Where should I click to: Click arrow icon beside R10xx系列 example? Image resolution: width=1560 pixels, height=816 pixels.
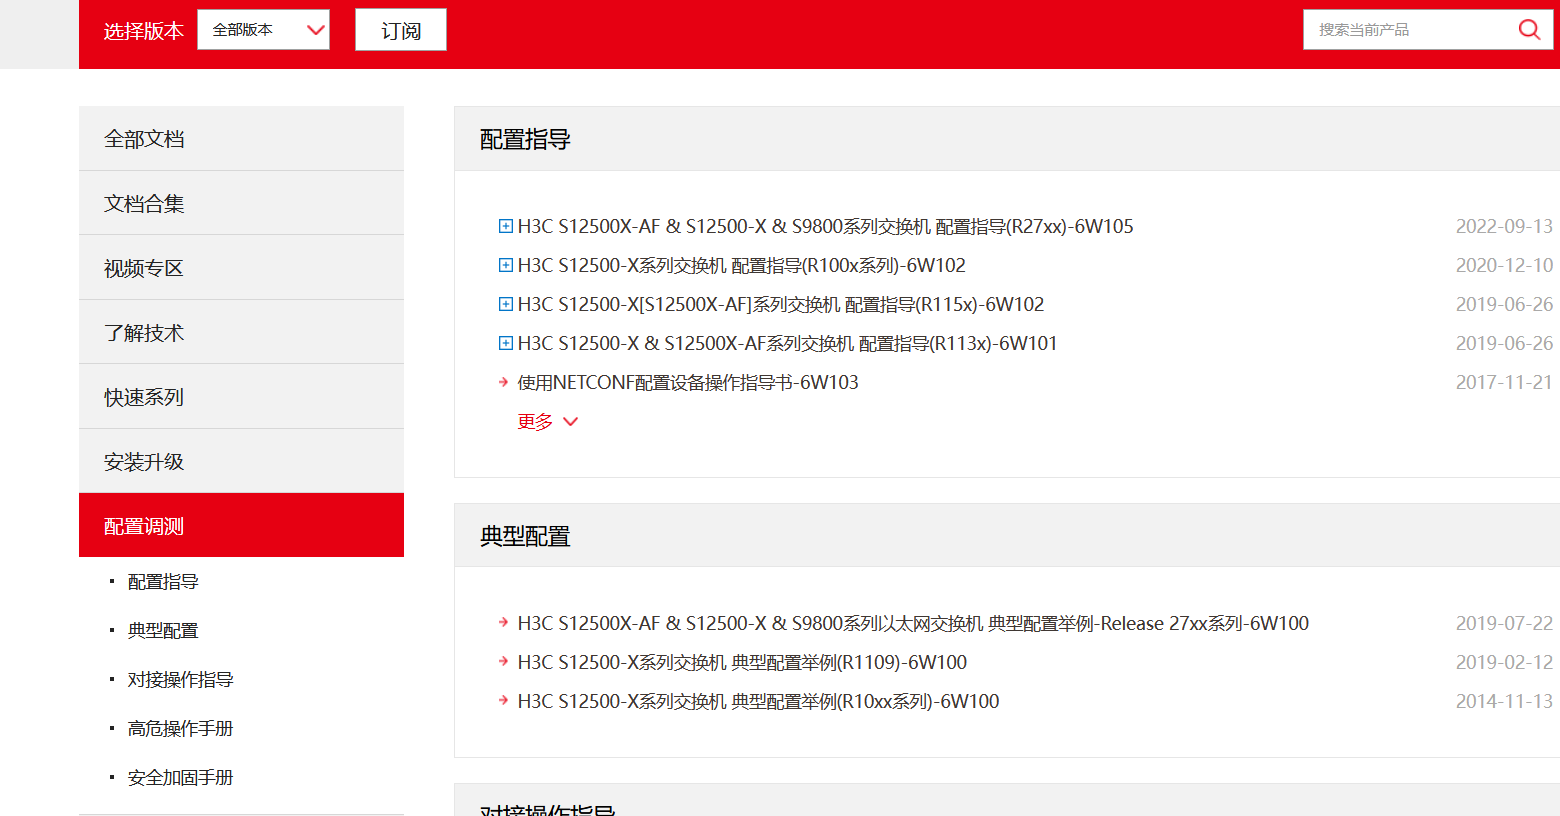point(504,700)
